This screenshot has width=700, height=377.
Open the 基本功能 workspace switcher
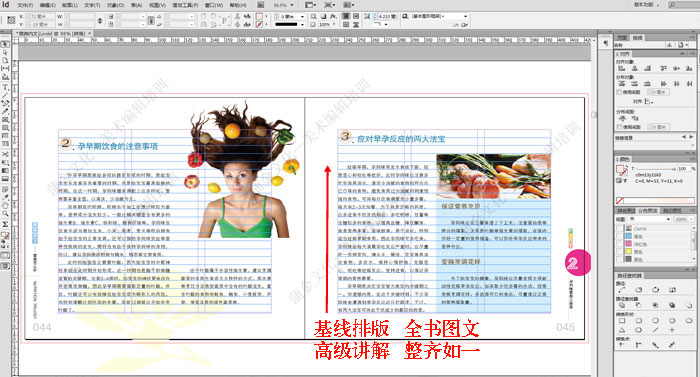point(647,4)
